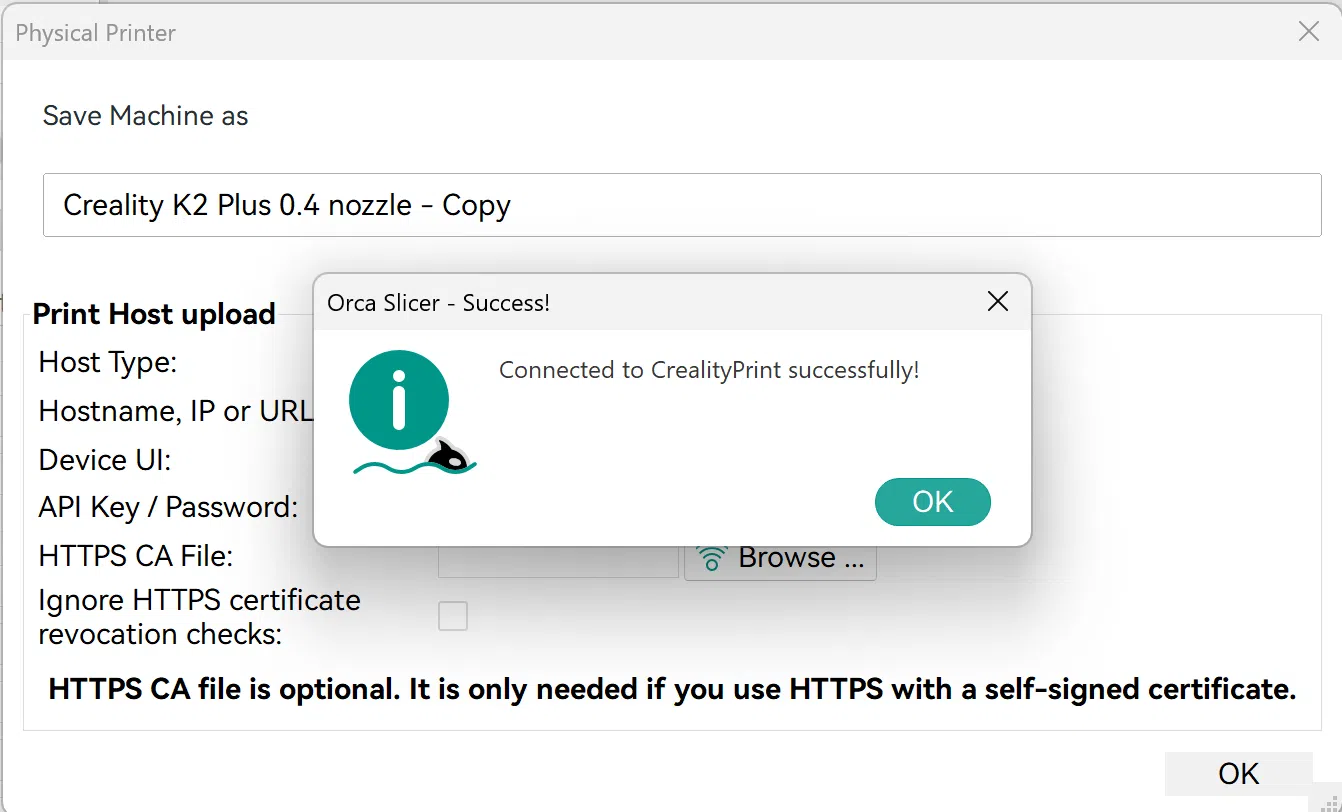
Task: Click the "Print Host upload" heading
Action: click(154, 314)
